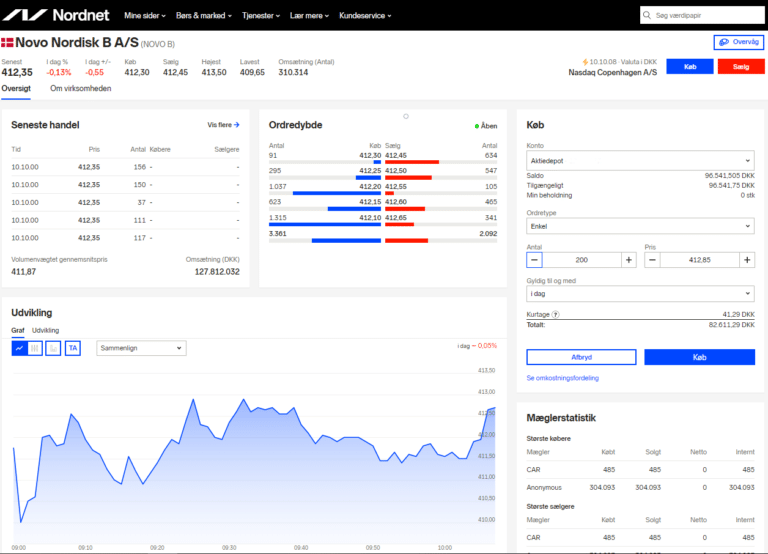Click the Overvåg watch button
Image resolution: width=768 pixels, height=554 pixels.
[x=739, y=42]
